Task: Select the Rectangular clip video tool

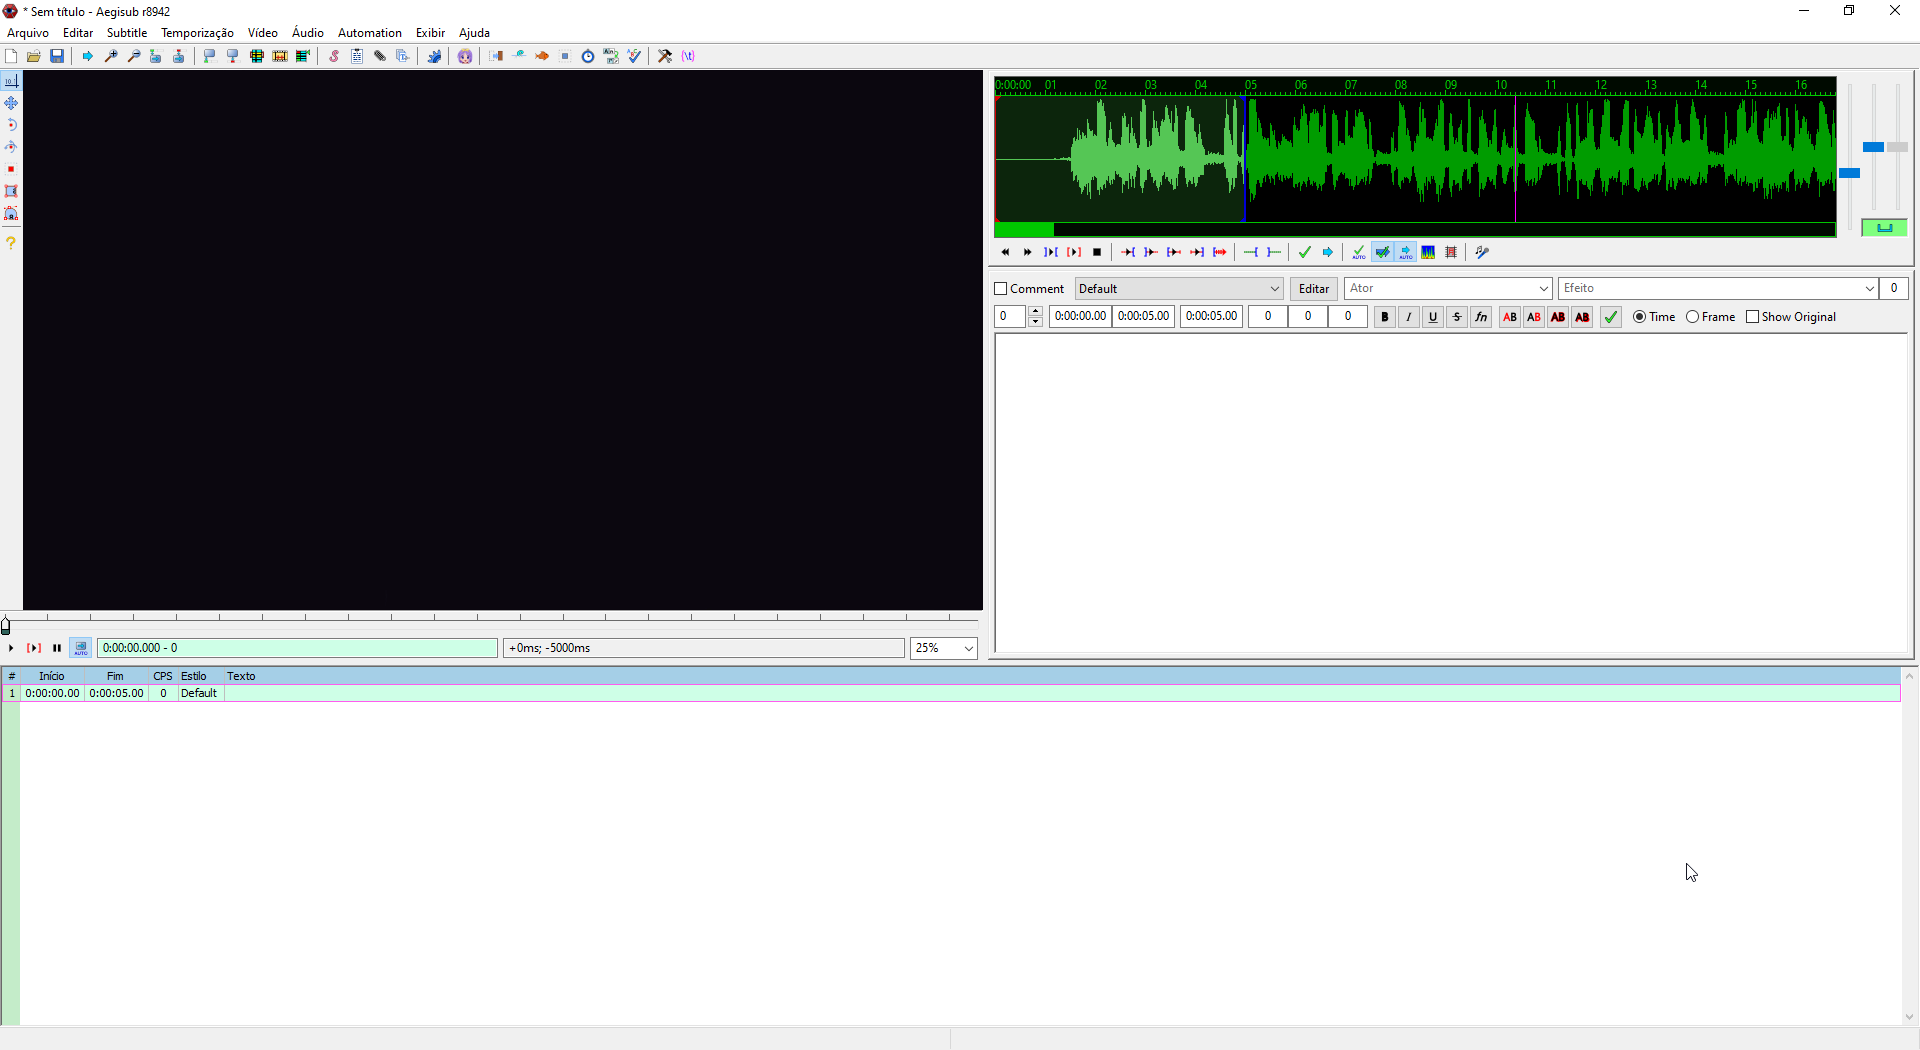Action: click(11, 191)
